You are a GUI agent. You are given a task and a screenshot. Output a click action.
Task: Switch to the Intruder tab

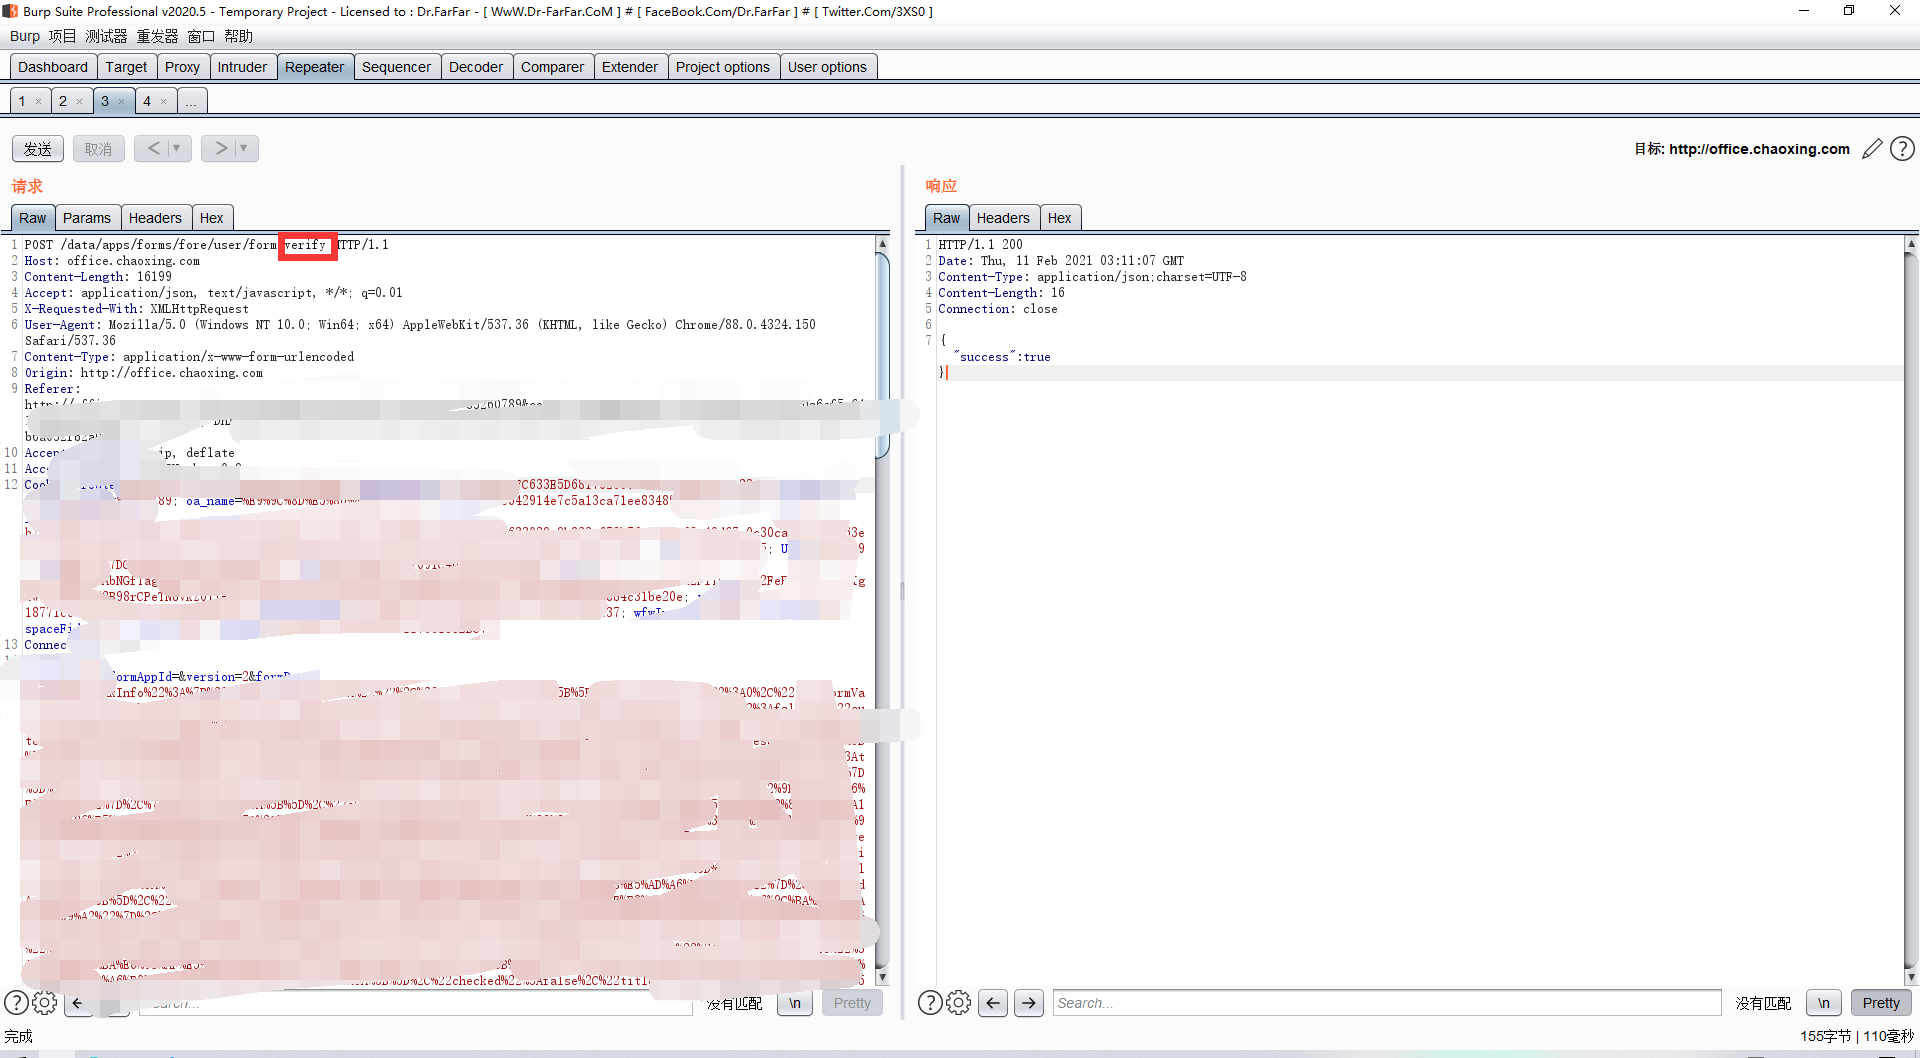[242, 67]
